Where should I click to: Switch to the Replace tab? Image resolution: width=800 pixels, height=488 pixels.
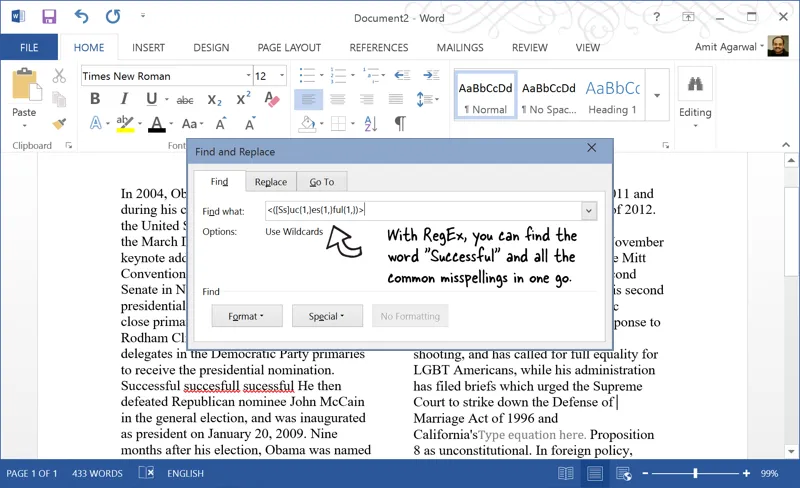pyautogui.click(x=270, y=182)
